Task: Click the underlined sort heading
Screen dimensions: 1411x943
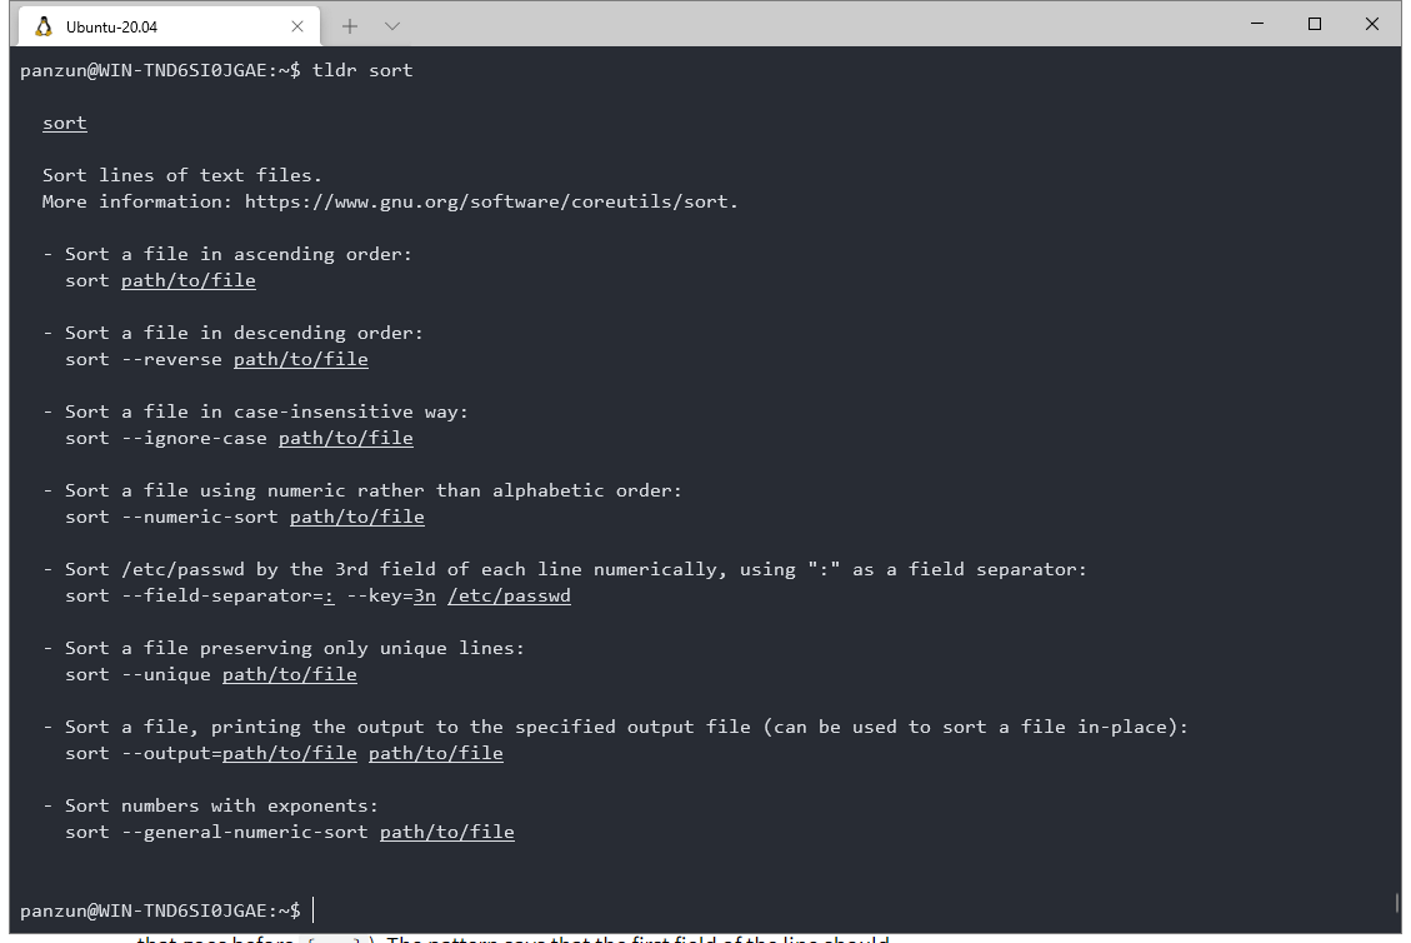Action: point(64,123)
